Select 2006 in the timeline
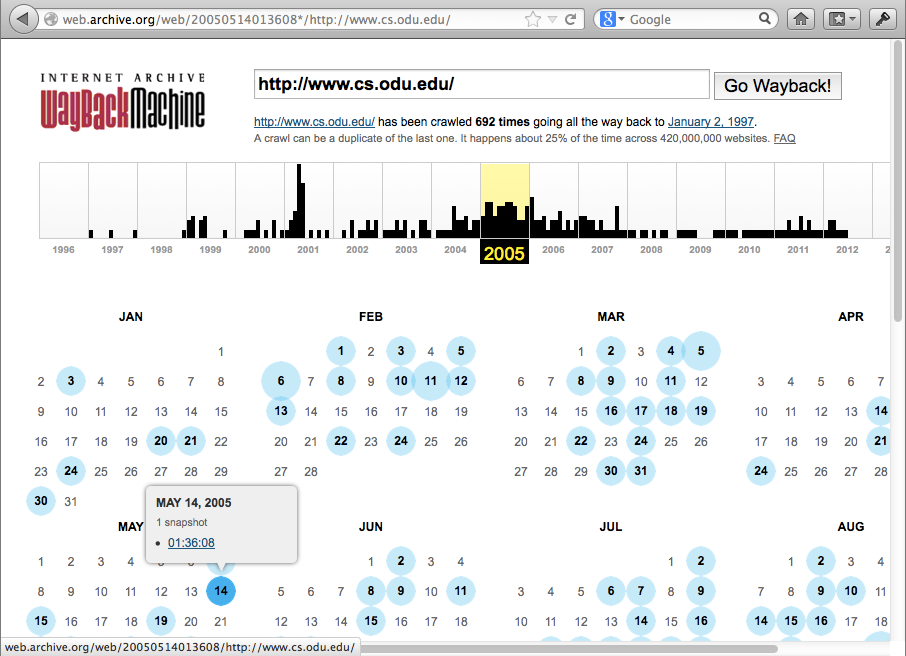 tap(554, 250)
